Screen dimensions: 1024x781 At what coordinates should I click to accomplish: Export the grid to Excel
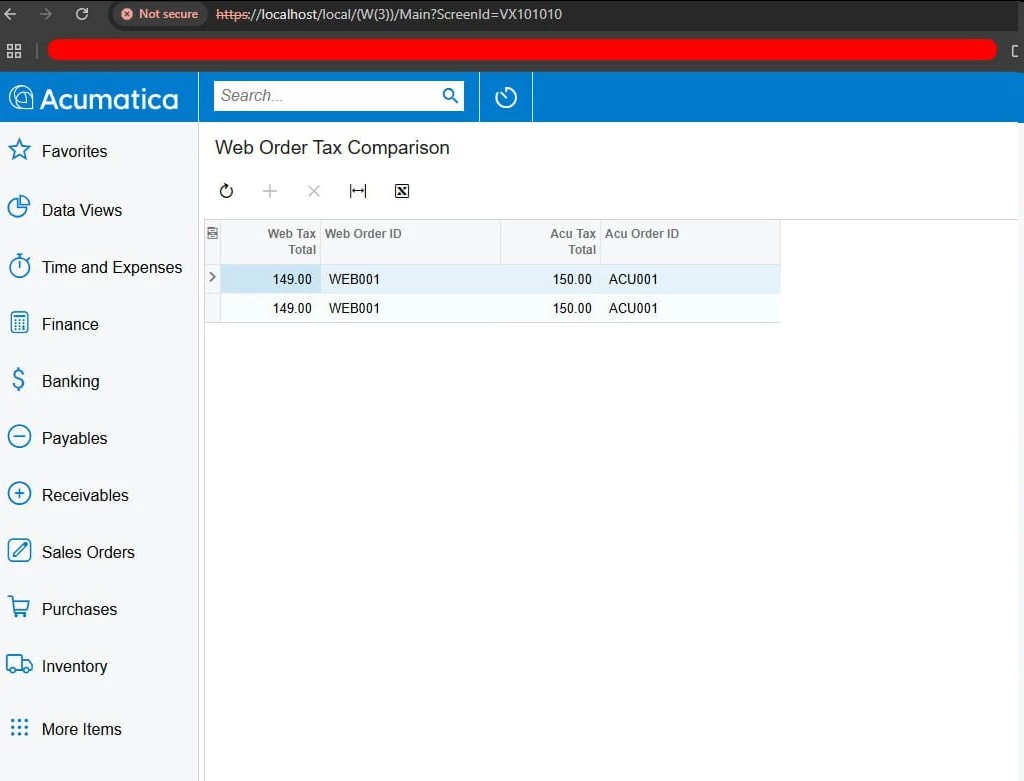[401, 191]
